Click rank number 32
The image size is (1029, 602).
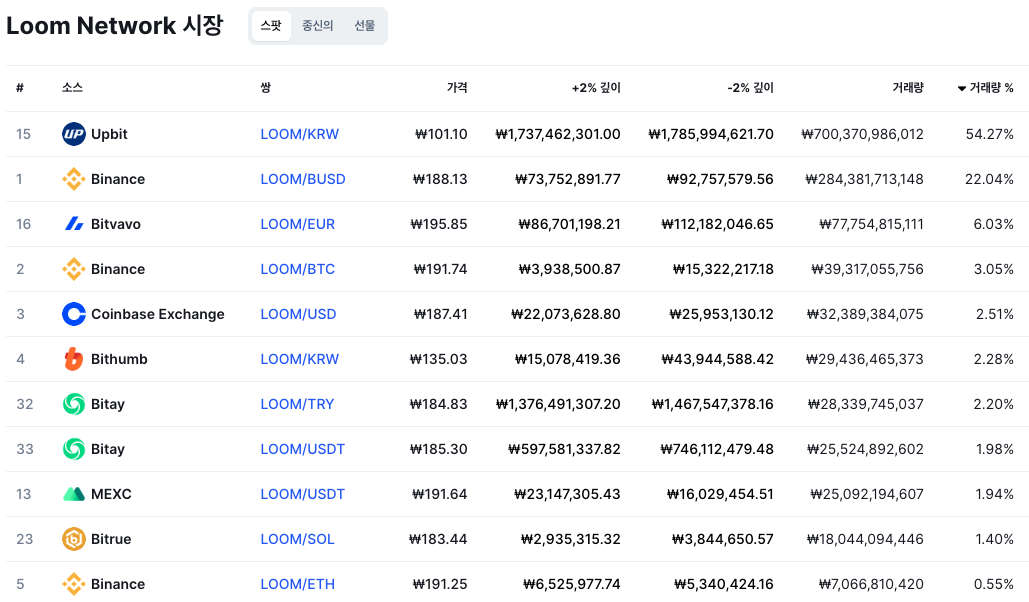(24, 404)
